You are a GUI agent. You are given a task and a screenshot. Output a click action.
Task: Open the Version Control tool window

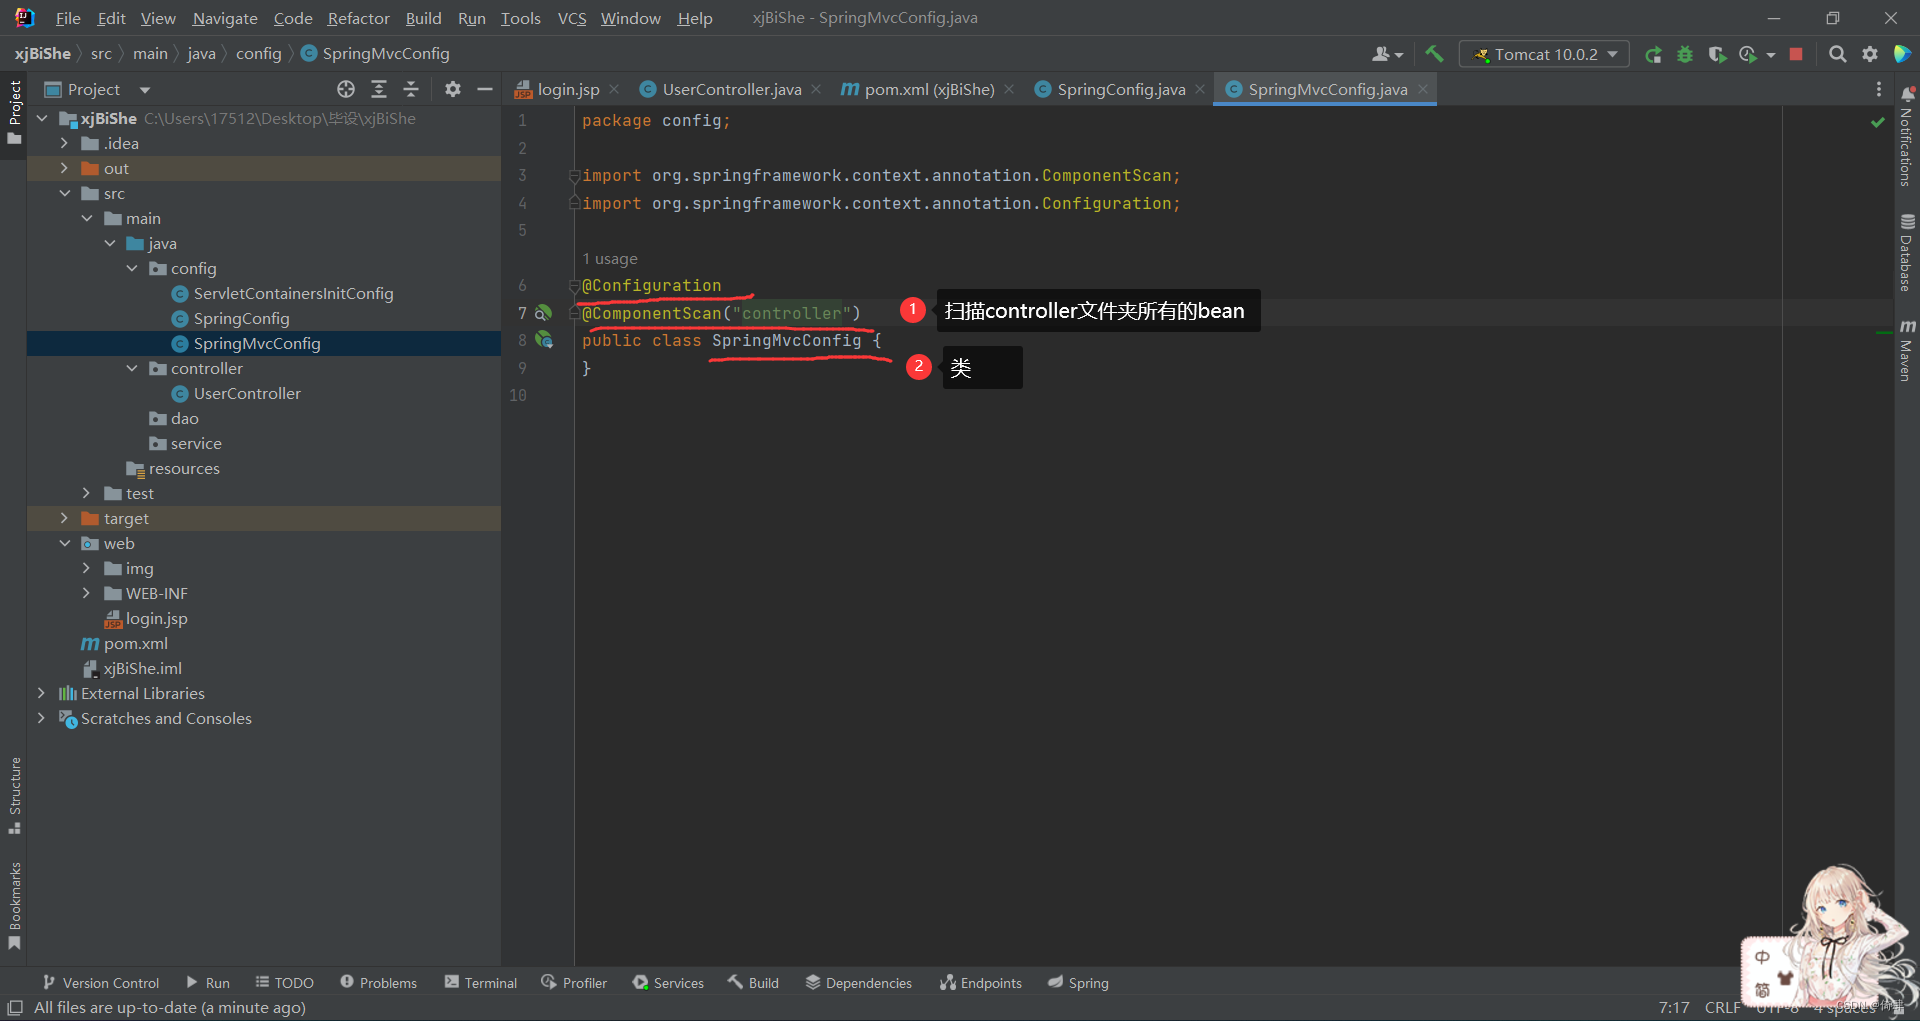pyautogui.click(x=101, y=983)
